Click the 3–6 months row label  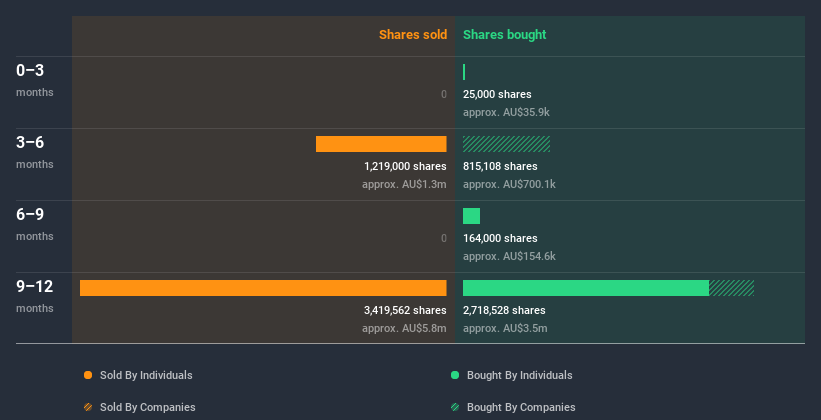pos(35,152)
